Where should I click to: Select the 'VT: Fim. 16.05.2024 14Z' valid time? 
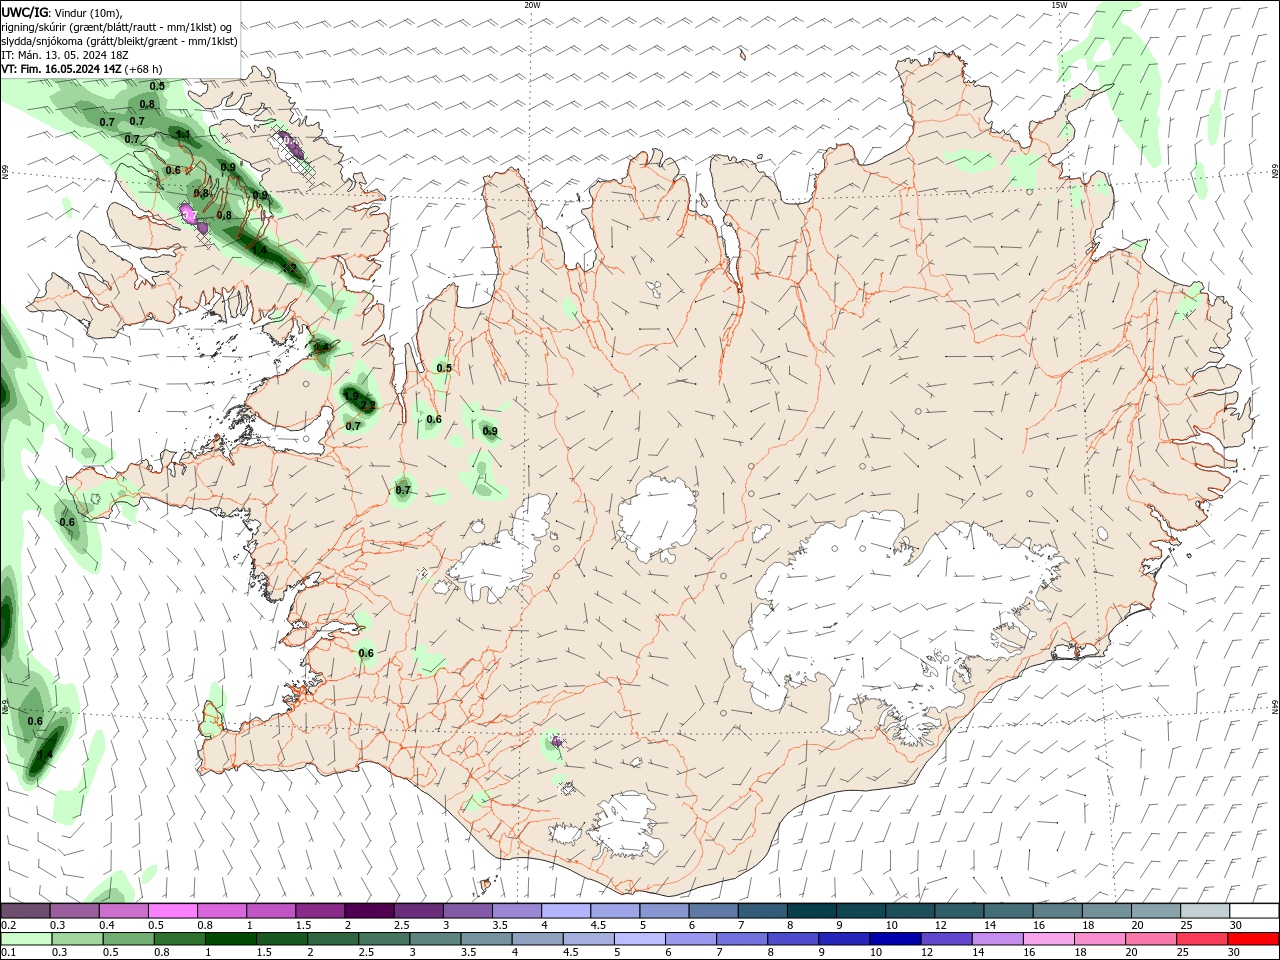(62, 69)
